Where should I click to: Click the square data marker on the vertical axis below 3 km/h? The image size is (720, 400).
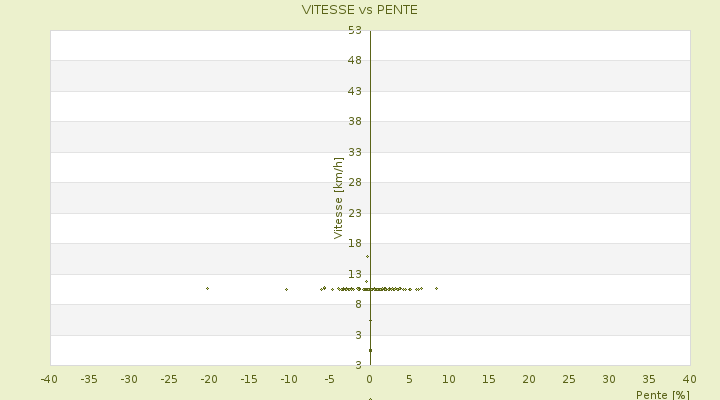[370, 350]
